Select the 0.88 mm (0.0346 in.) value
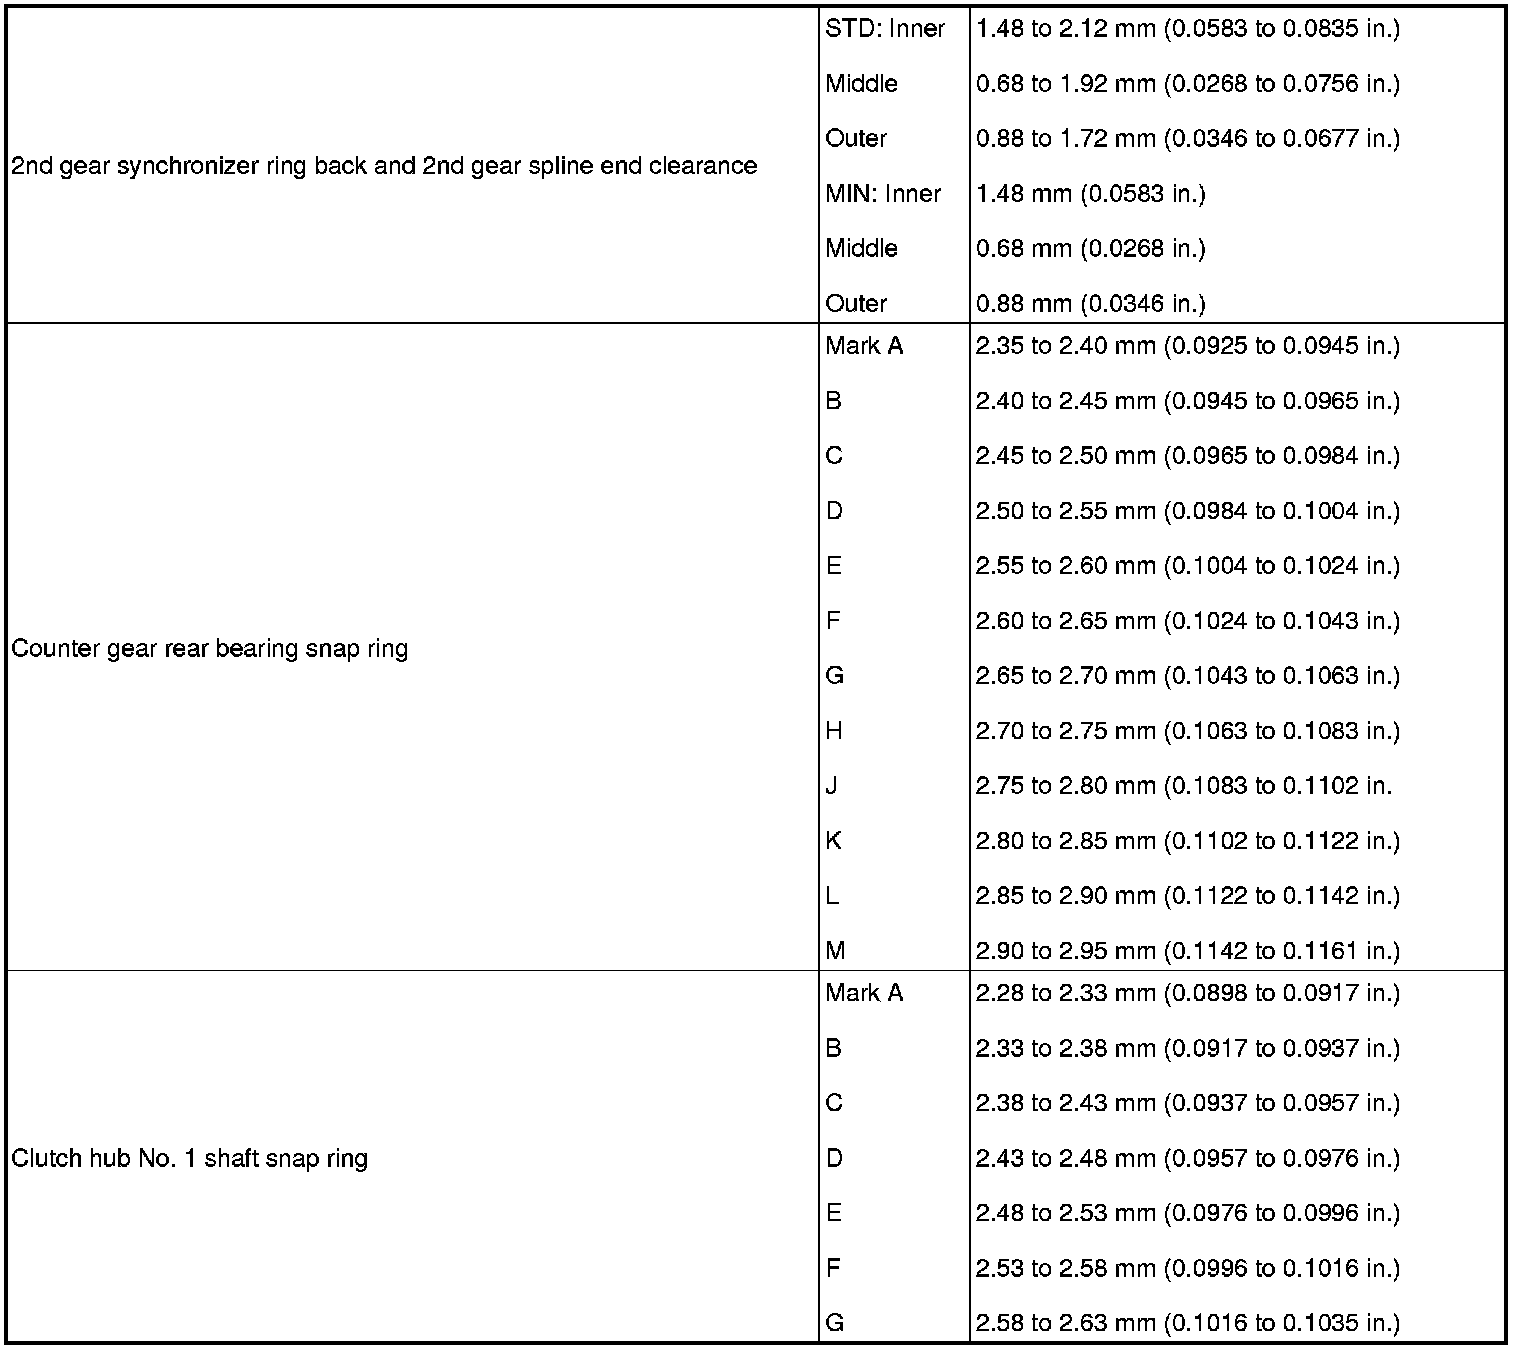 pyautogui.click(x=1091, y=304)
